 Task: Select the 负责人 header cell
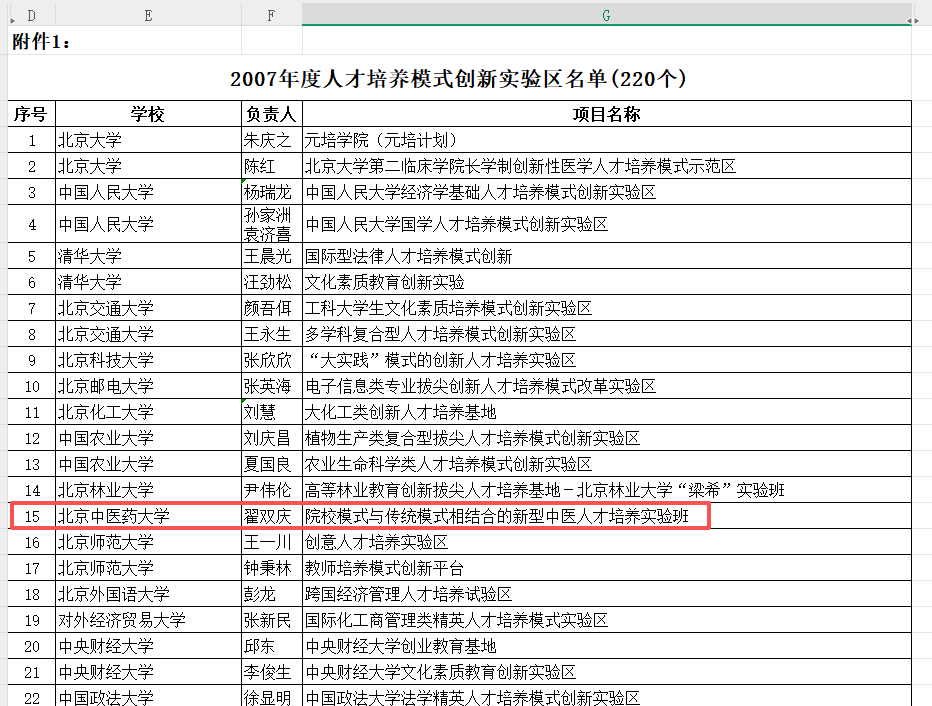pos(271,114)
